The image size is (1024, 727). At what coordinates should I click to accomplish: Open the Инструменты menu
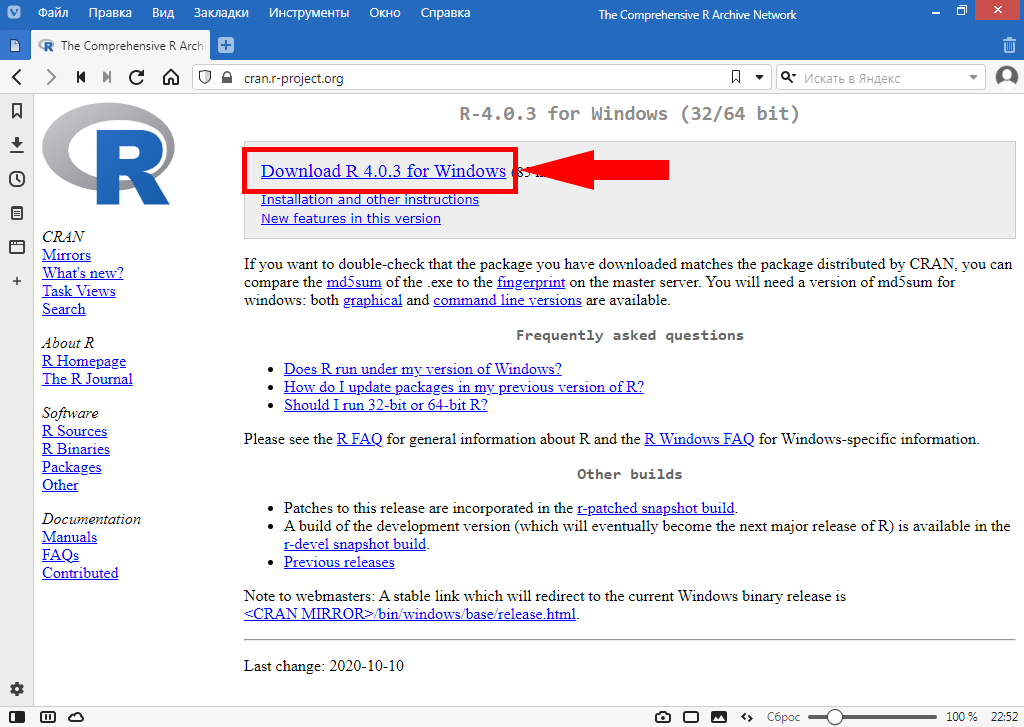click(309, 14)
